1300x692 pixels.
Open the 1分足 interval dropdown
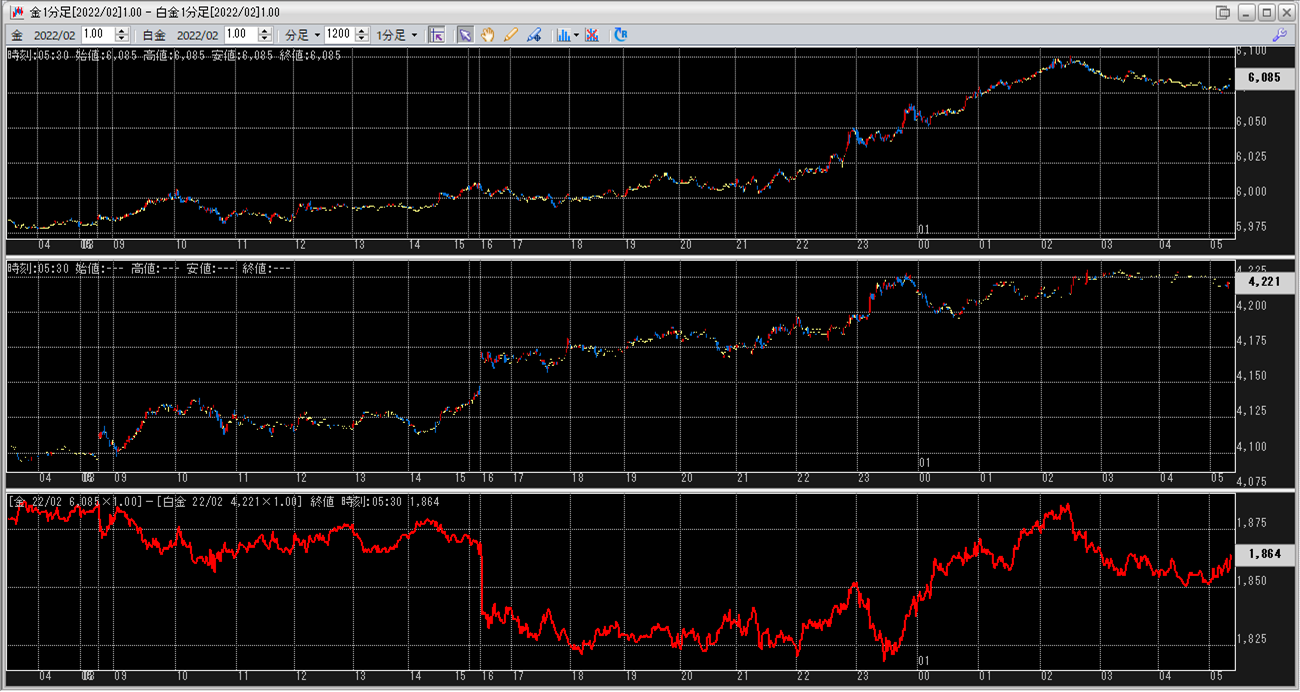coord(397,35)
